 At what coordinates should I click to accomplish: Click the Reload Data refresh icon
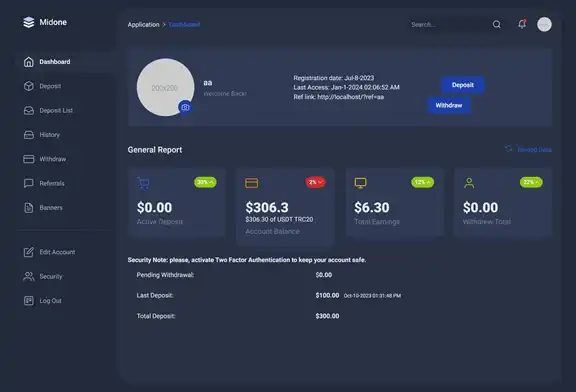point(508,149)
